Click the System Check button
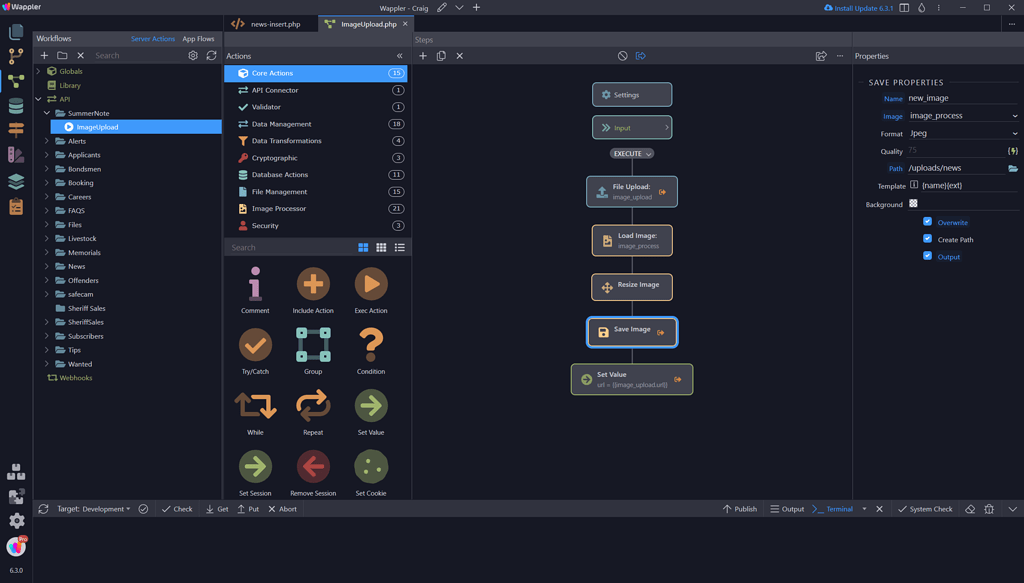 click(925, 509)
